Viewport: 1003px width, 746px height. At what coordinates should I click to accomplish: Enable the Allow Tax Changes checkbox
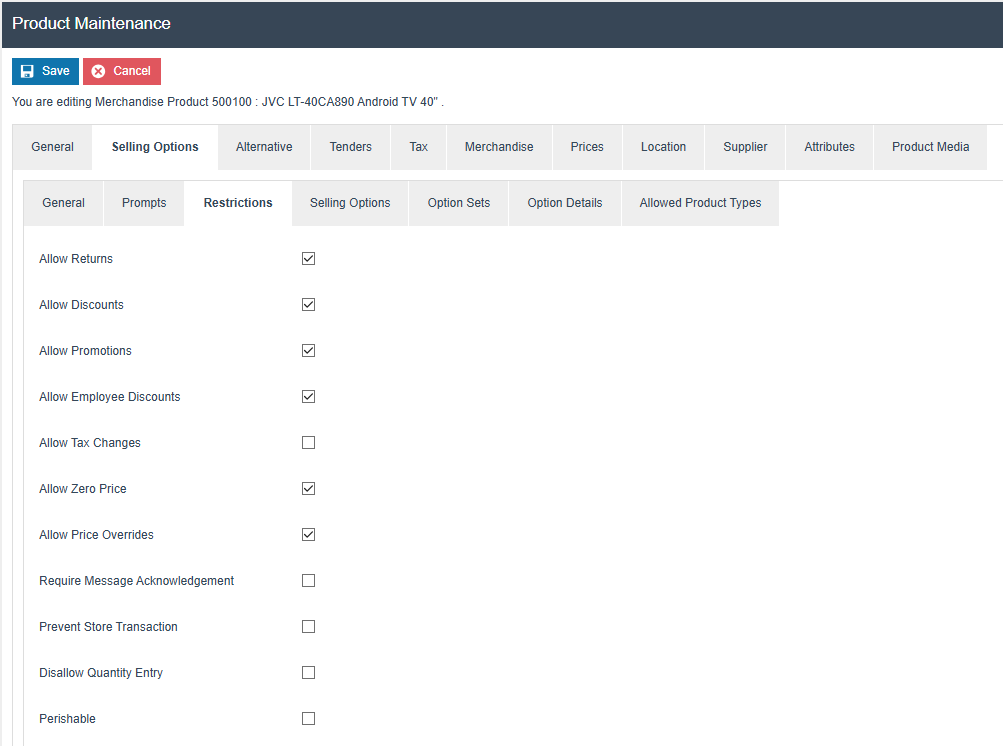[x=308, y=443]
